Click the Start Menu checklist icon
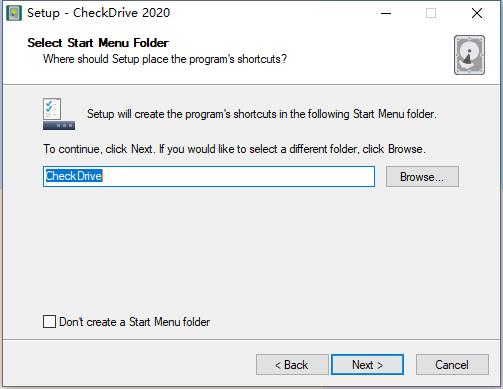The height and width of the screenshot is (389, 503). (59, 114)
